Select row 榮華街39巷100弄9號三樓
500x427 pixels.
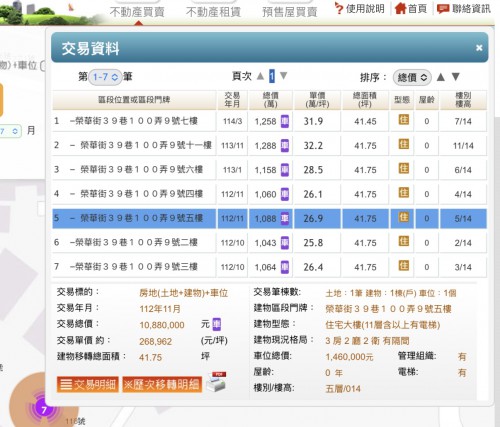[x=269, y=267]
